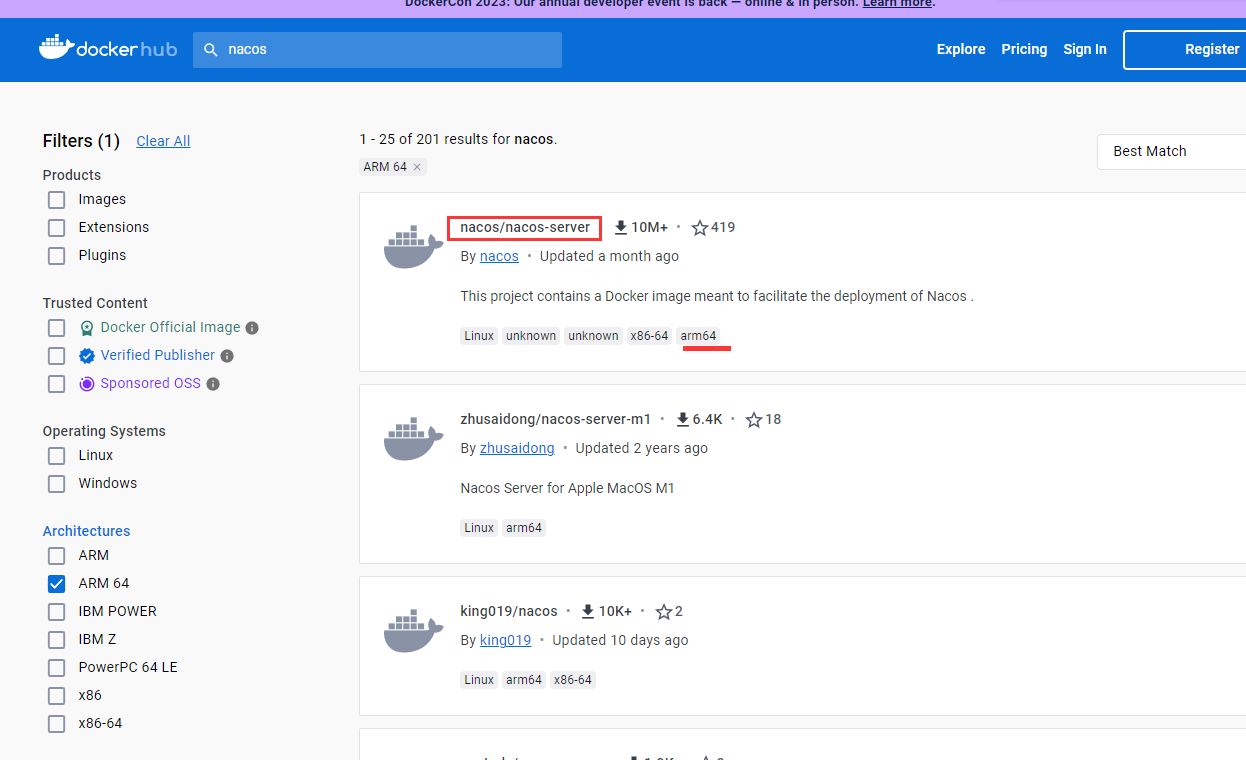The image size is (1246, 760).
Task: Click the Register button
Action: (1185, 49)
